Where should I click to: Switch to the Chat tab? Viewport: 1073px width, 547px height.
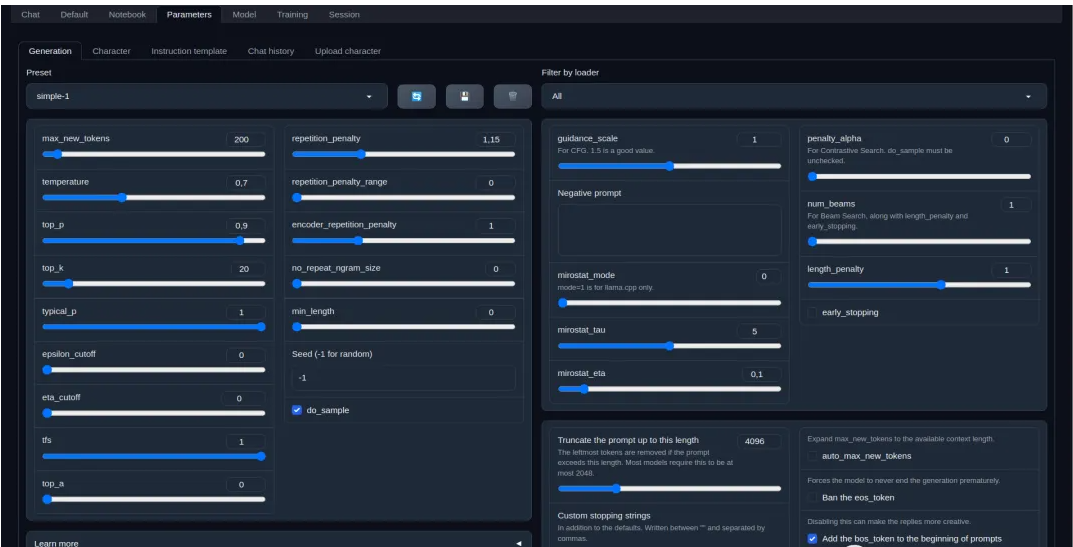pyautogui.click(x=31, y=14)
